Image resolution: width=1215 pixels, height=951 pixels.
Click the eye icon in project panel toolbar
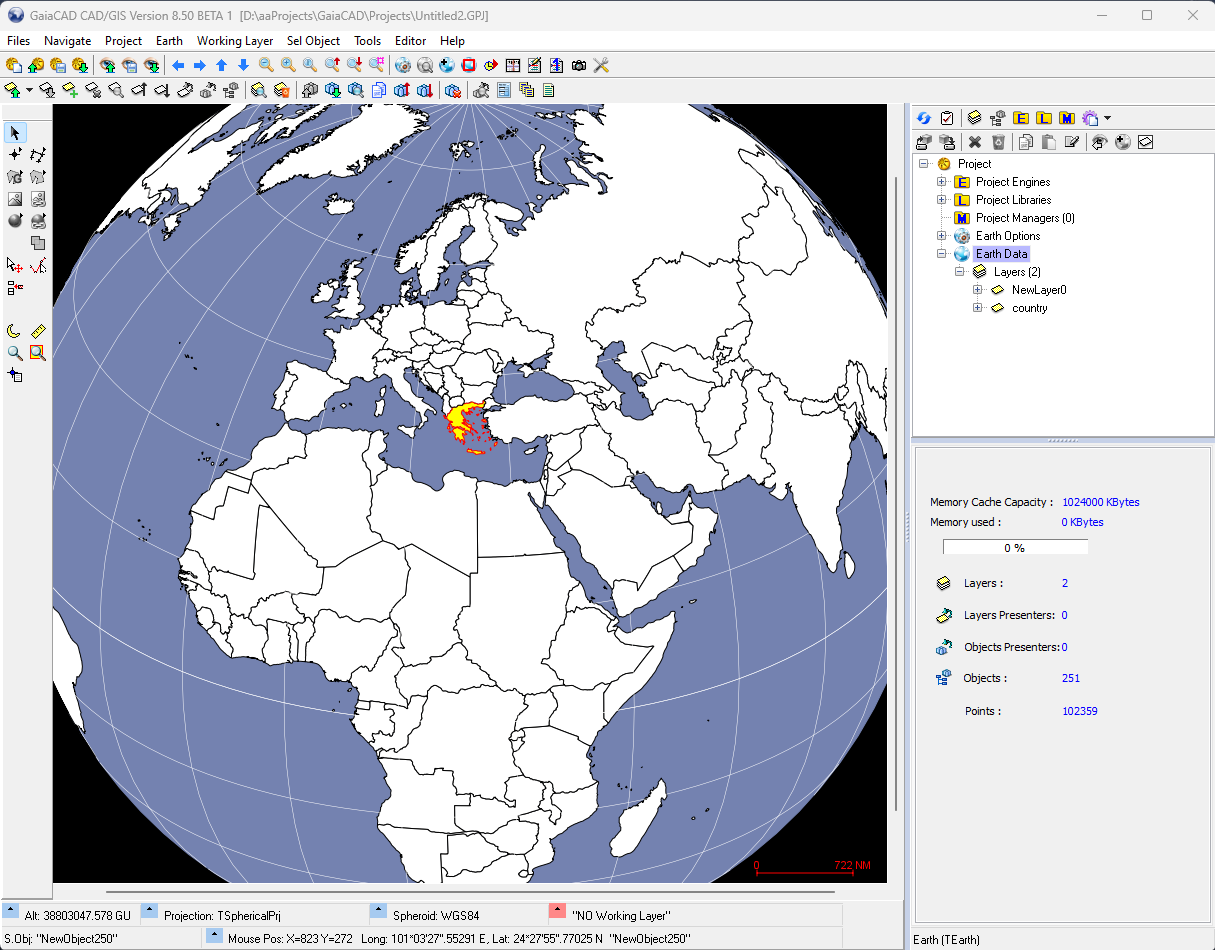pyautogui.click(x=1099, y=142)
